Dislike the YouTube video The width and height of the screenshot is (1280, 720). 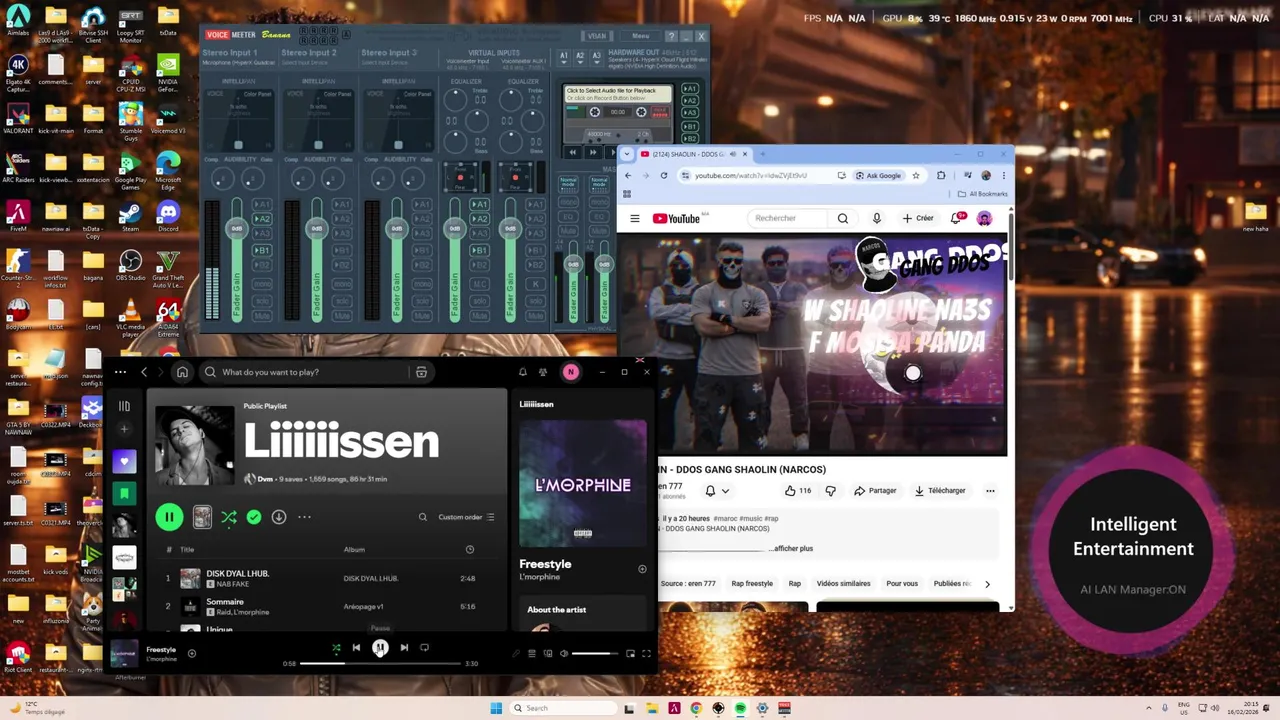tap(830, 491)
